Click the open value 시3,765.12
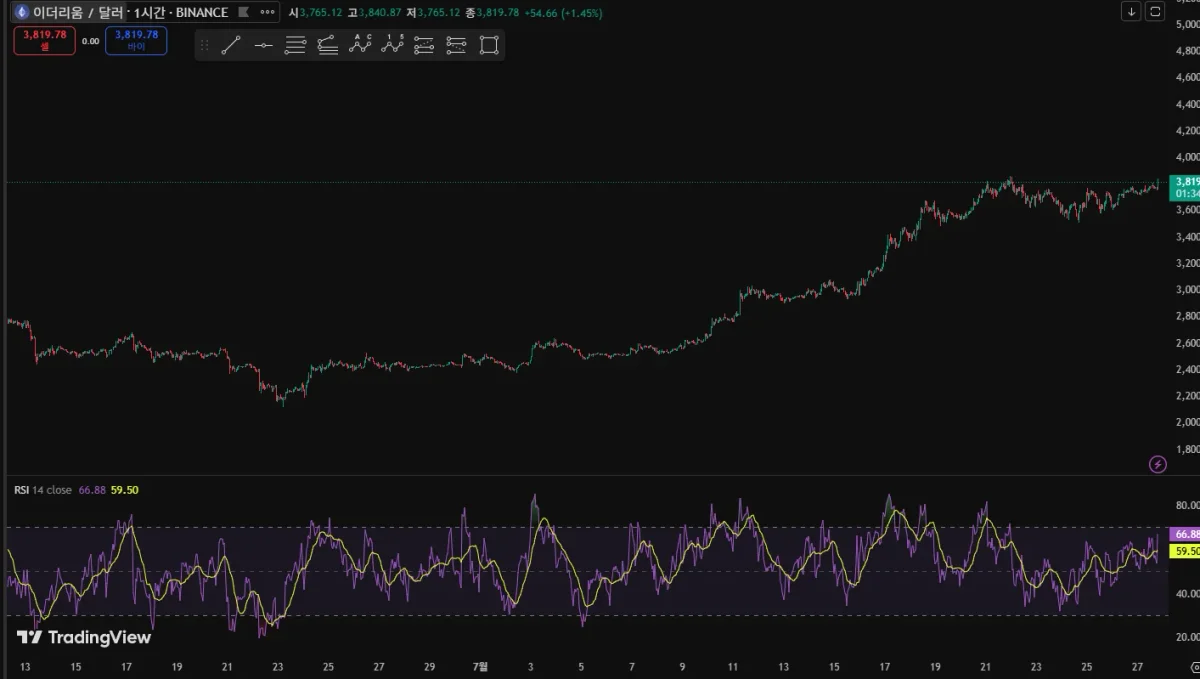 pos(313,12)
